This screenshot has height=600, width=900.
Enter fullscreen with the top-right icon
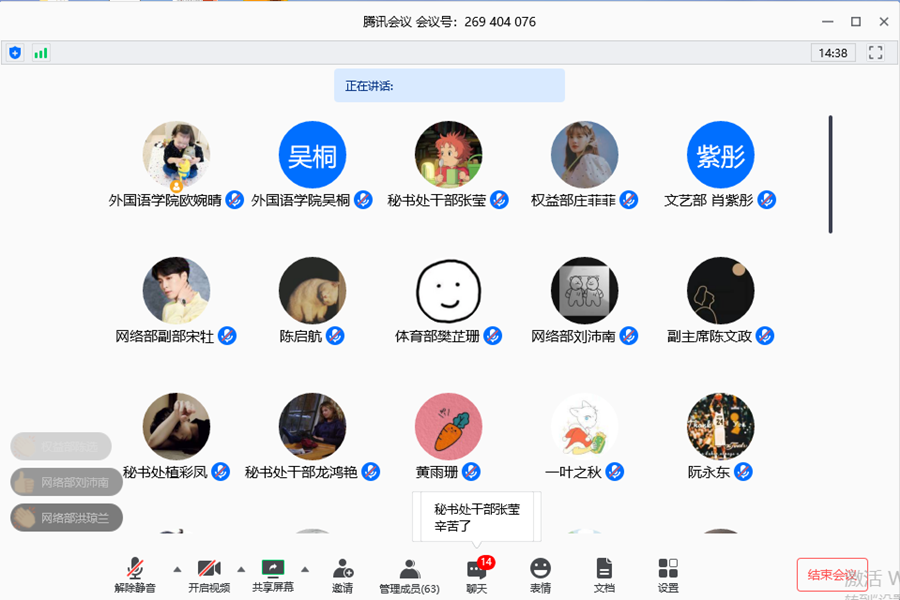pos(876,53)
